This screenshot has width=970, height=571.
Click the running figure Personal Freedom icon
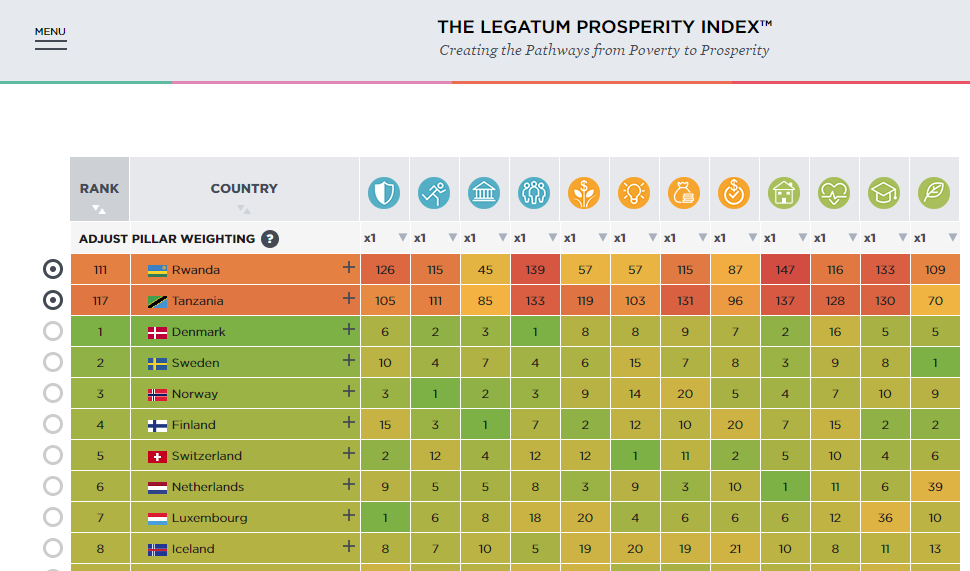[x=434, y=192]
